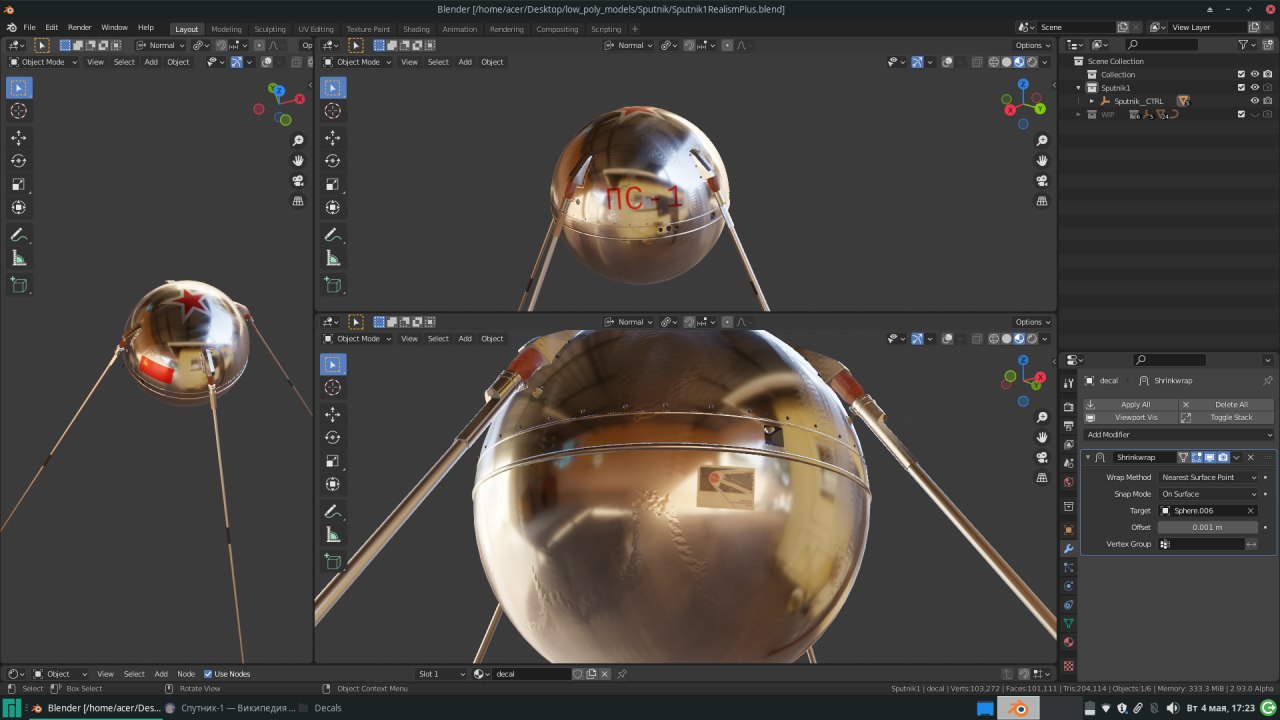Switch to the UV Editing workspace tab
Image resolution: width=1280 pixels, height=720 pixels.
click(316, 29)
